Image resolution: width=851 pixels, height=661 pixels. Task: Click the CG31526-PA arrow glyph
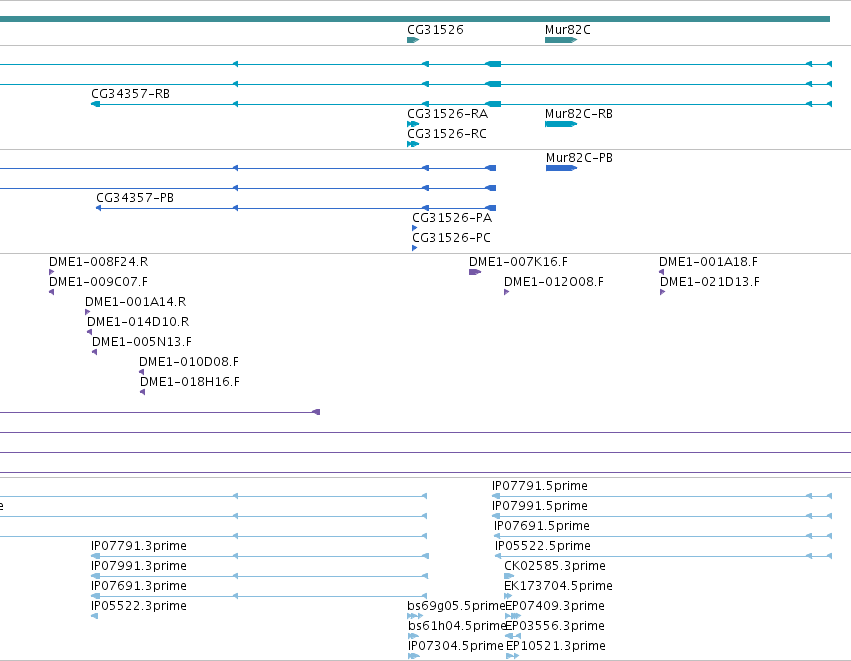[415, 228]
